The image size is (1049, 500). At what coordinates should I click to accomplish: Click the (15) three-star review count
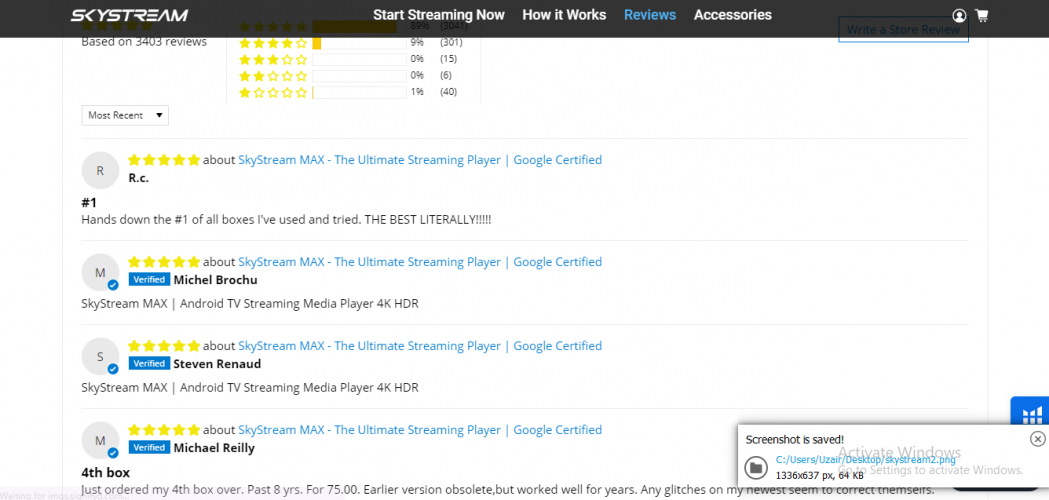coord(449,59)
